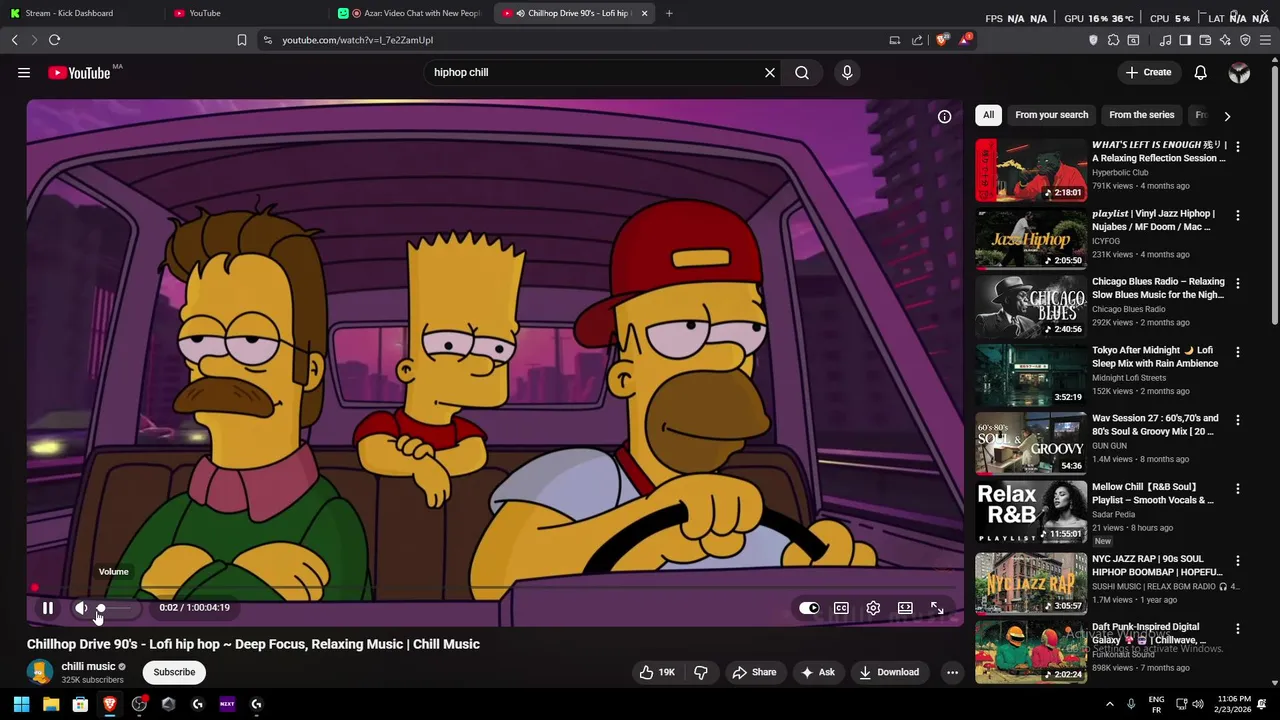Subscribe to chilli music channel
Screen dimensions: 1280x720
(x=174, y=672)
